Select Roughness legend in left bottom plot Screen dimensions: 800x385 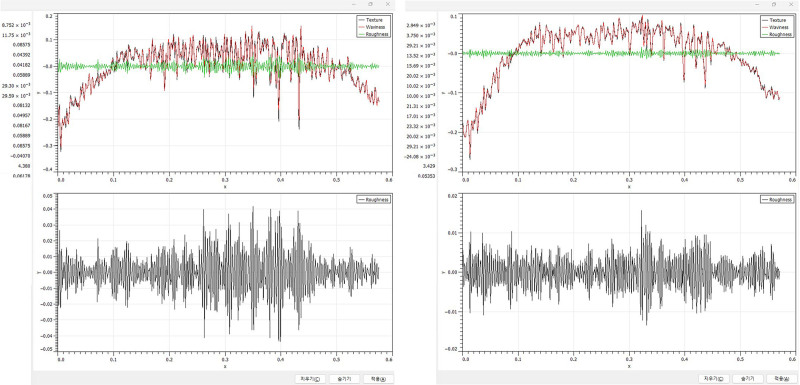click(374, 199)
